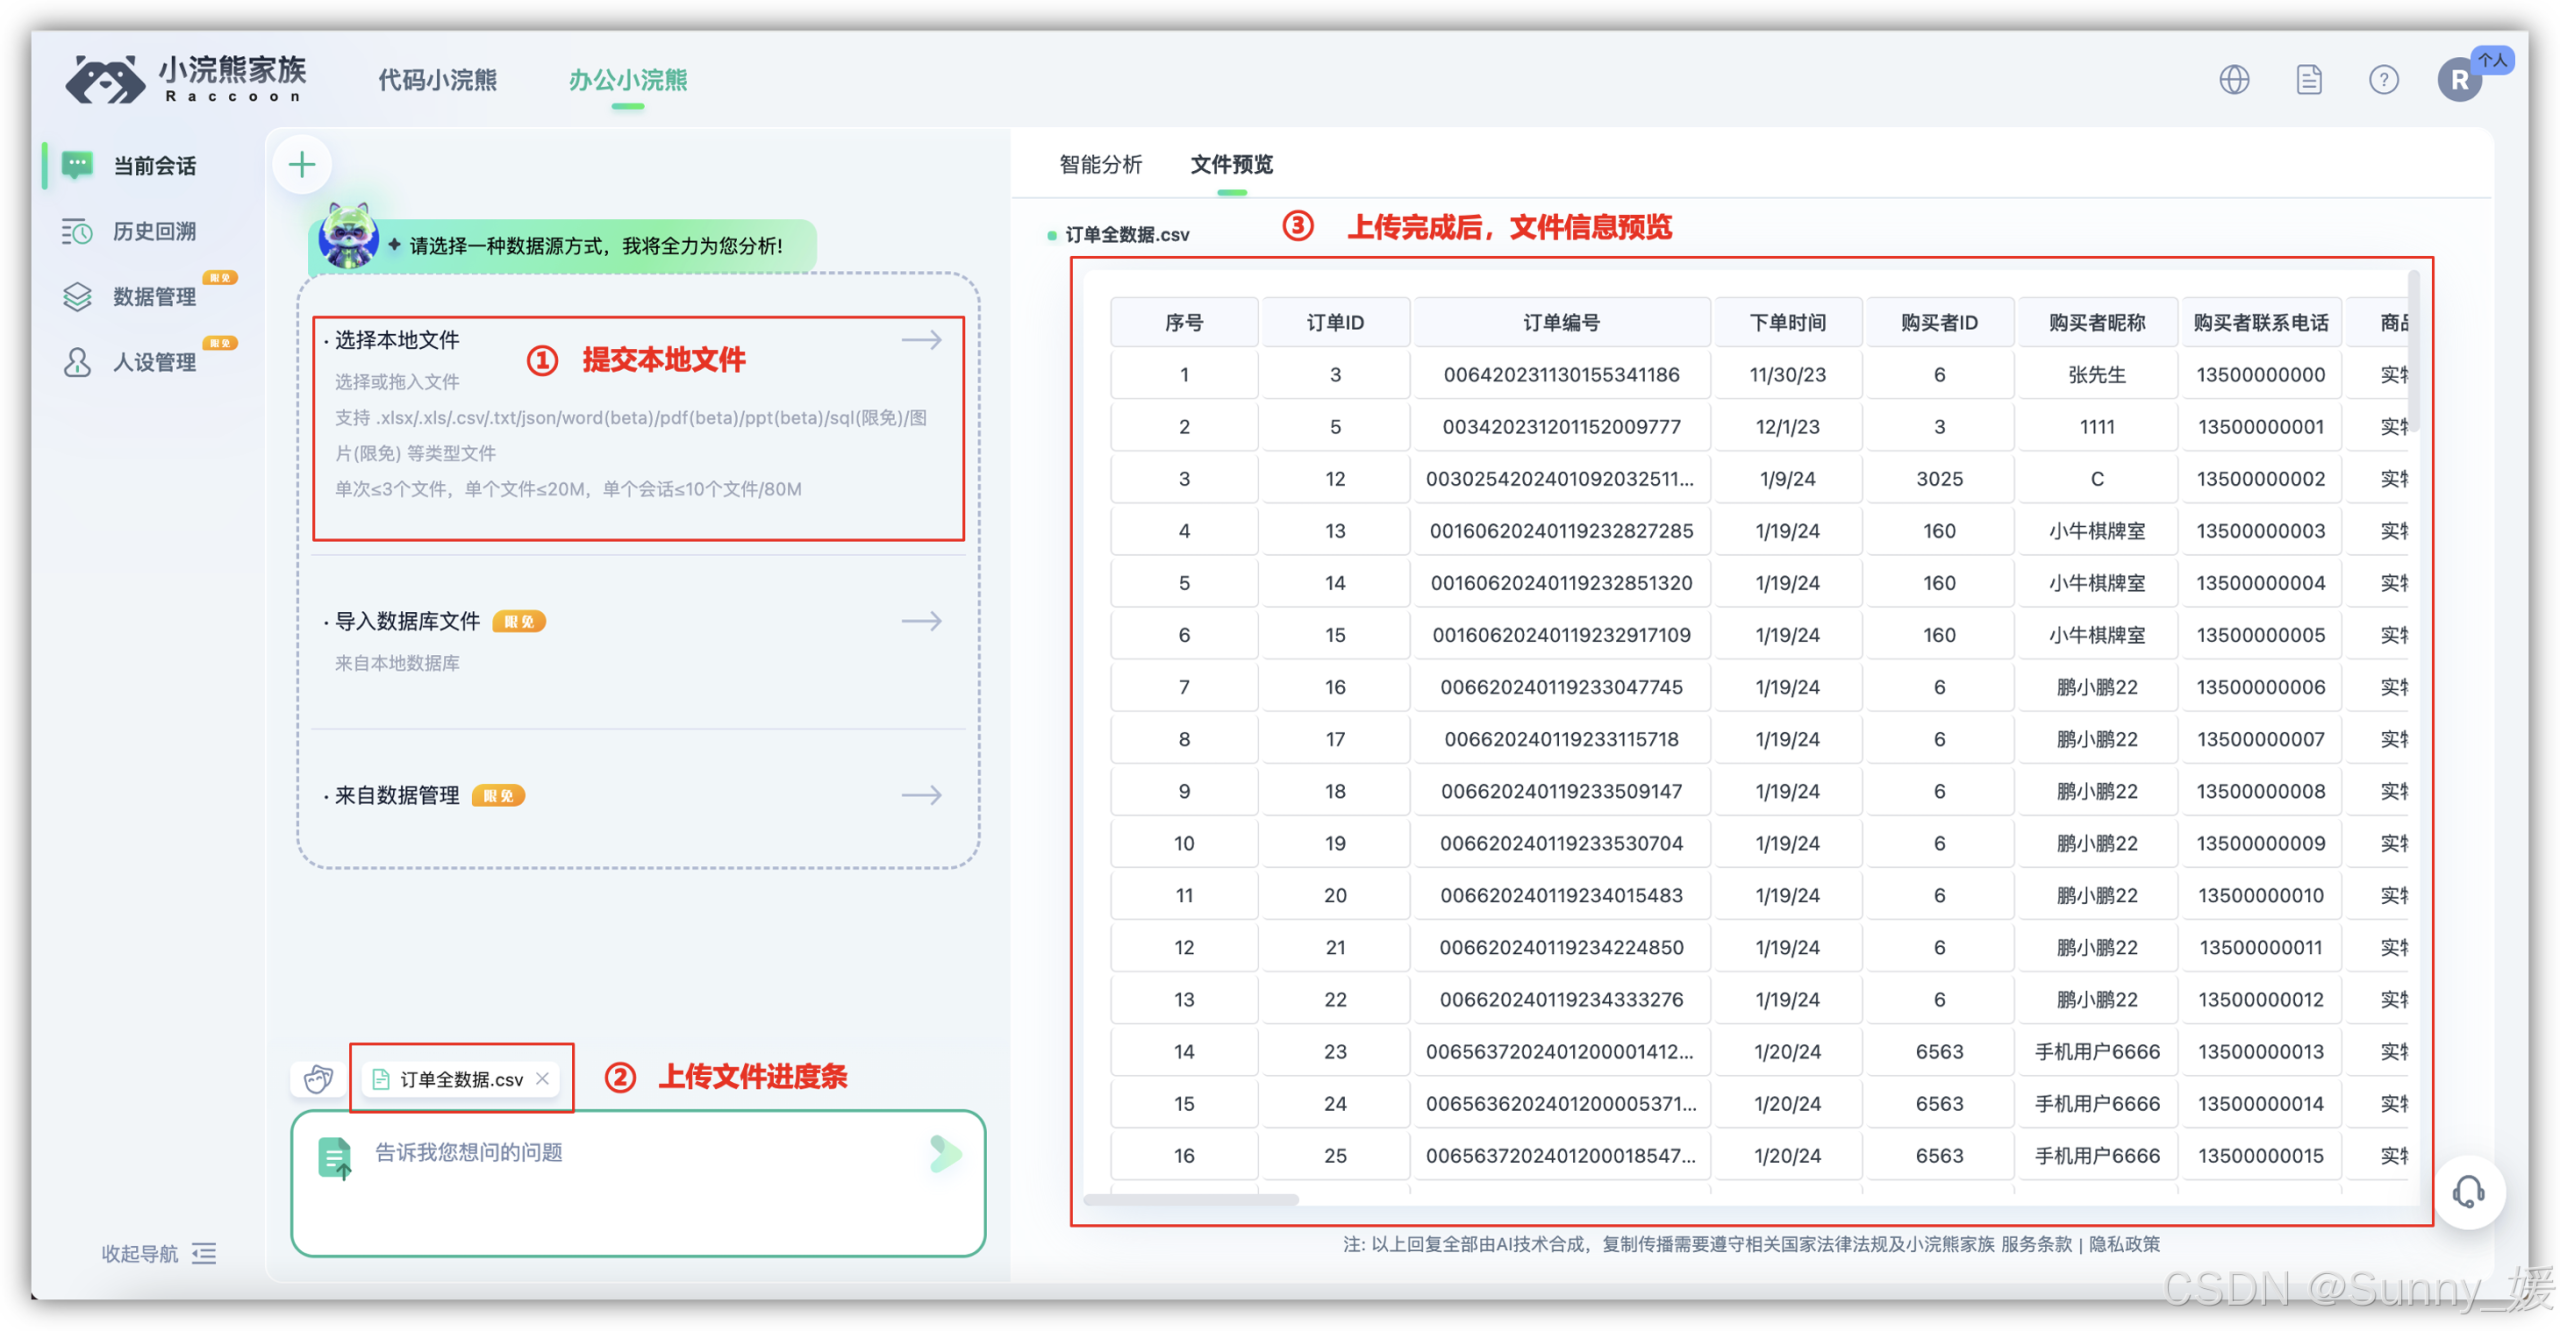Viewport: 2560px width, 1331px height.
Task: Remove the 订单全数据.csv file chip
Action: pyautogui.click(x=543, y=1078)
